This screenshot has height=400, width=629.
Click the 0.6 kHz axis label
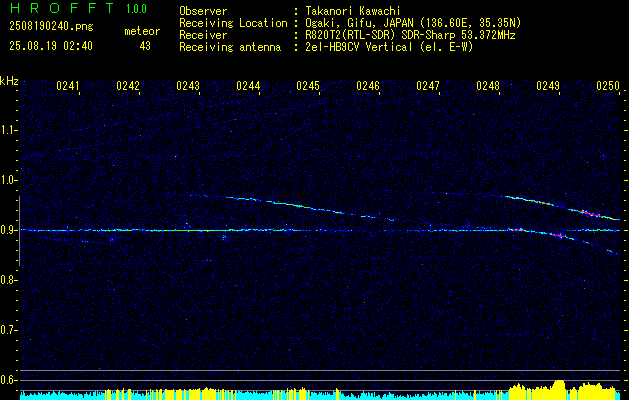point(8,380)
